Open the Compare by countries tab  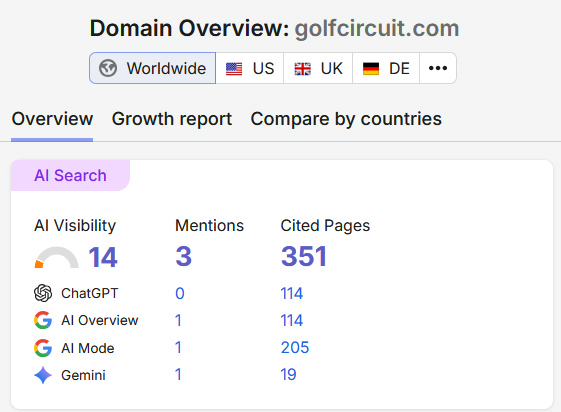coord(346,119)
